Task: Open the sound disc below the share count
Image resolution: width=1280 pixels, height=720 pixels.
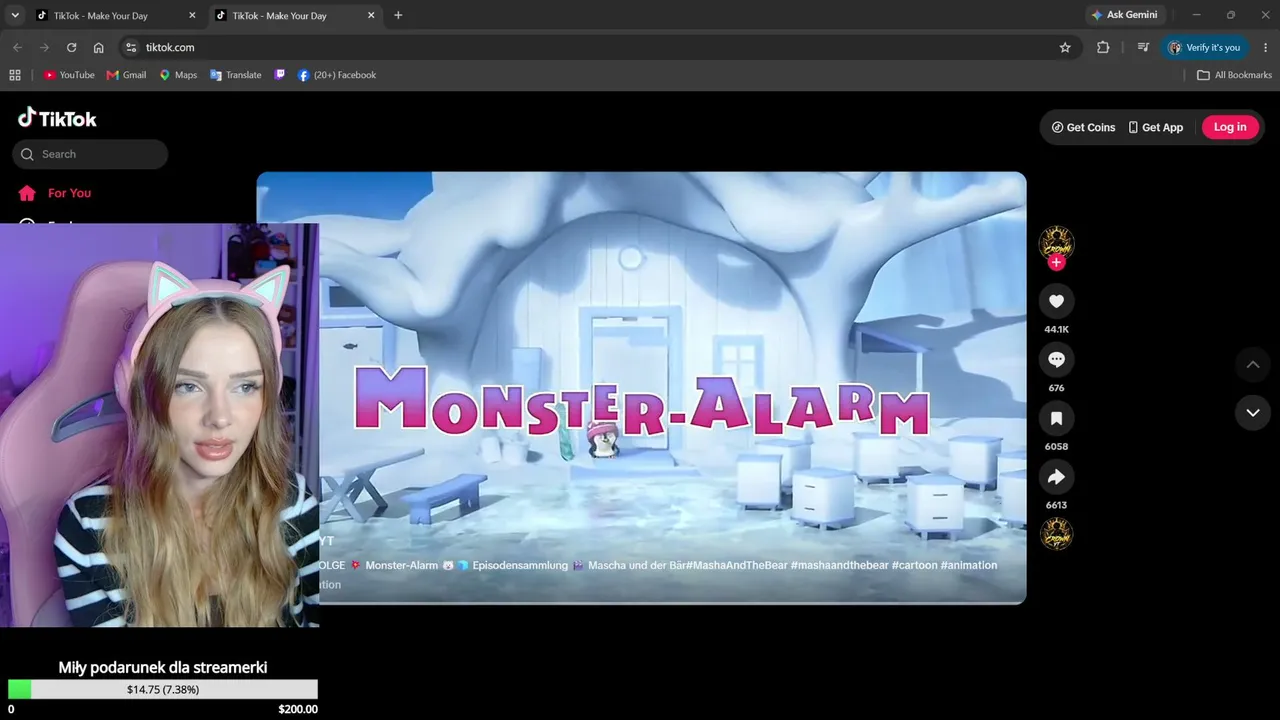Action: [x=1056, y=534]
